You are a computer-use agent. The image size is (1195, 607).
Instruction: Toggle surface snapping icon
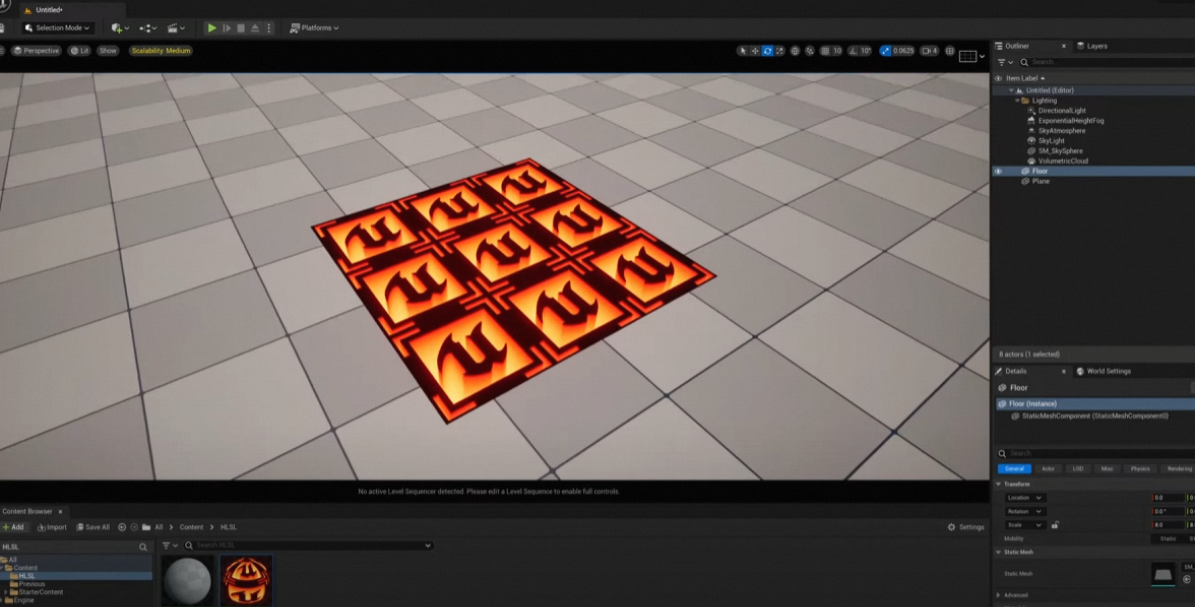coord(809,51)
